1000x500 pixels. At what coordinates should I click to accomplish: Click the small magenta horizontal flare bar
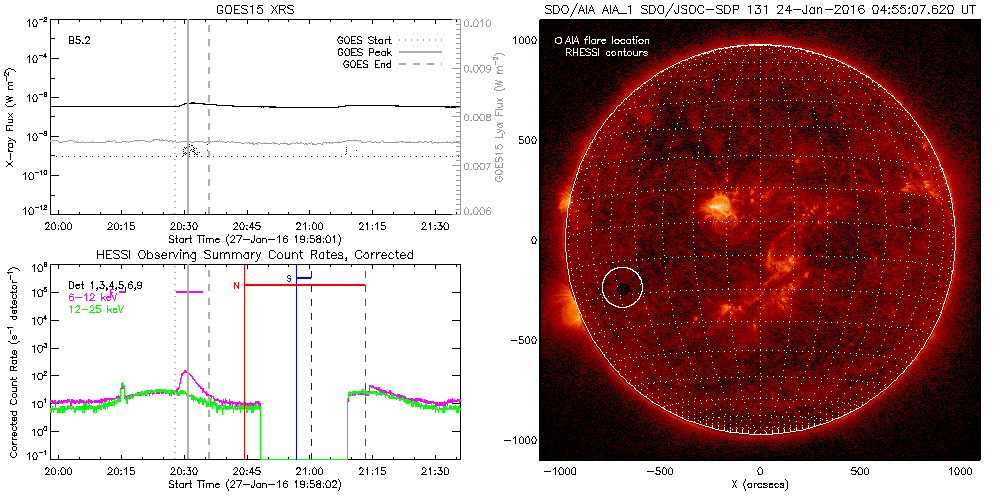(189, 291)
